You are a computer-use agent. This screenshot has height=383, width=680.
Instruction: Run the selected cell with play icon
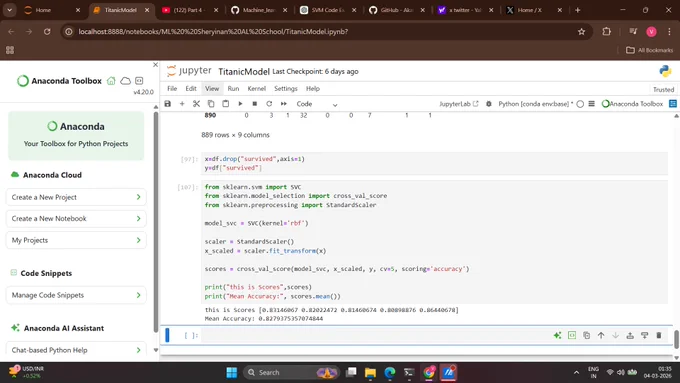pos(240,104)
